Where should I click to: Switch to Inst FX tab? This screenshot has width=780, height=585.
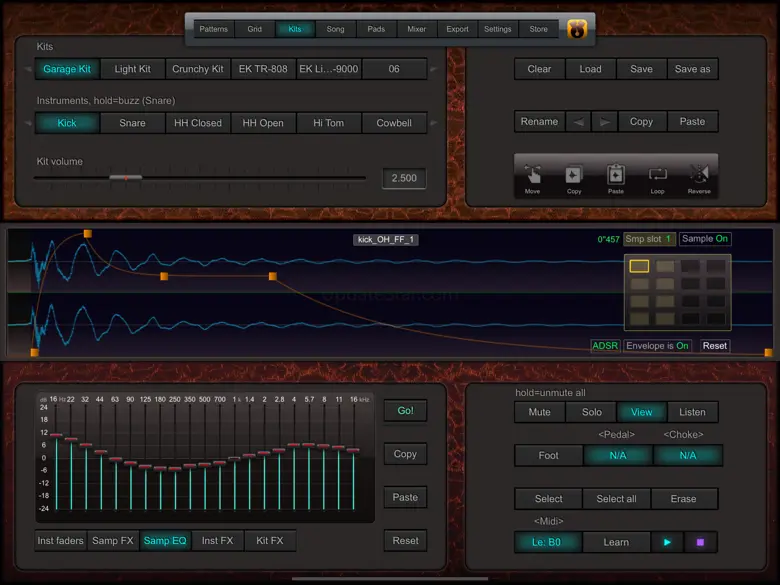217,541
